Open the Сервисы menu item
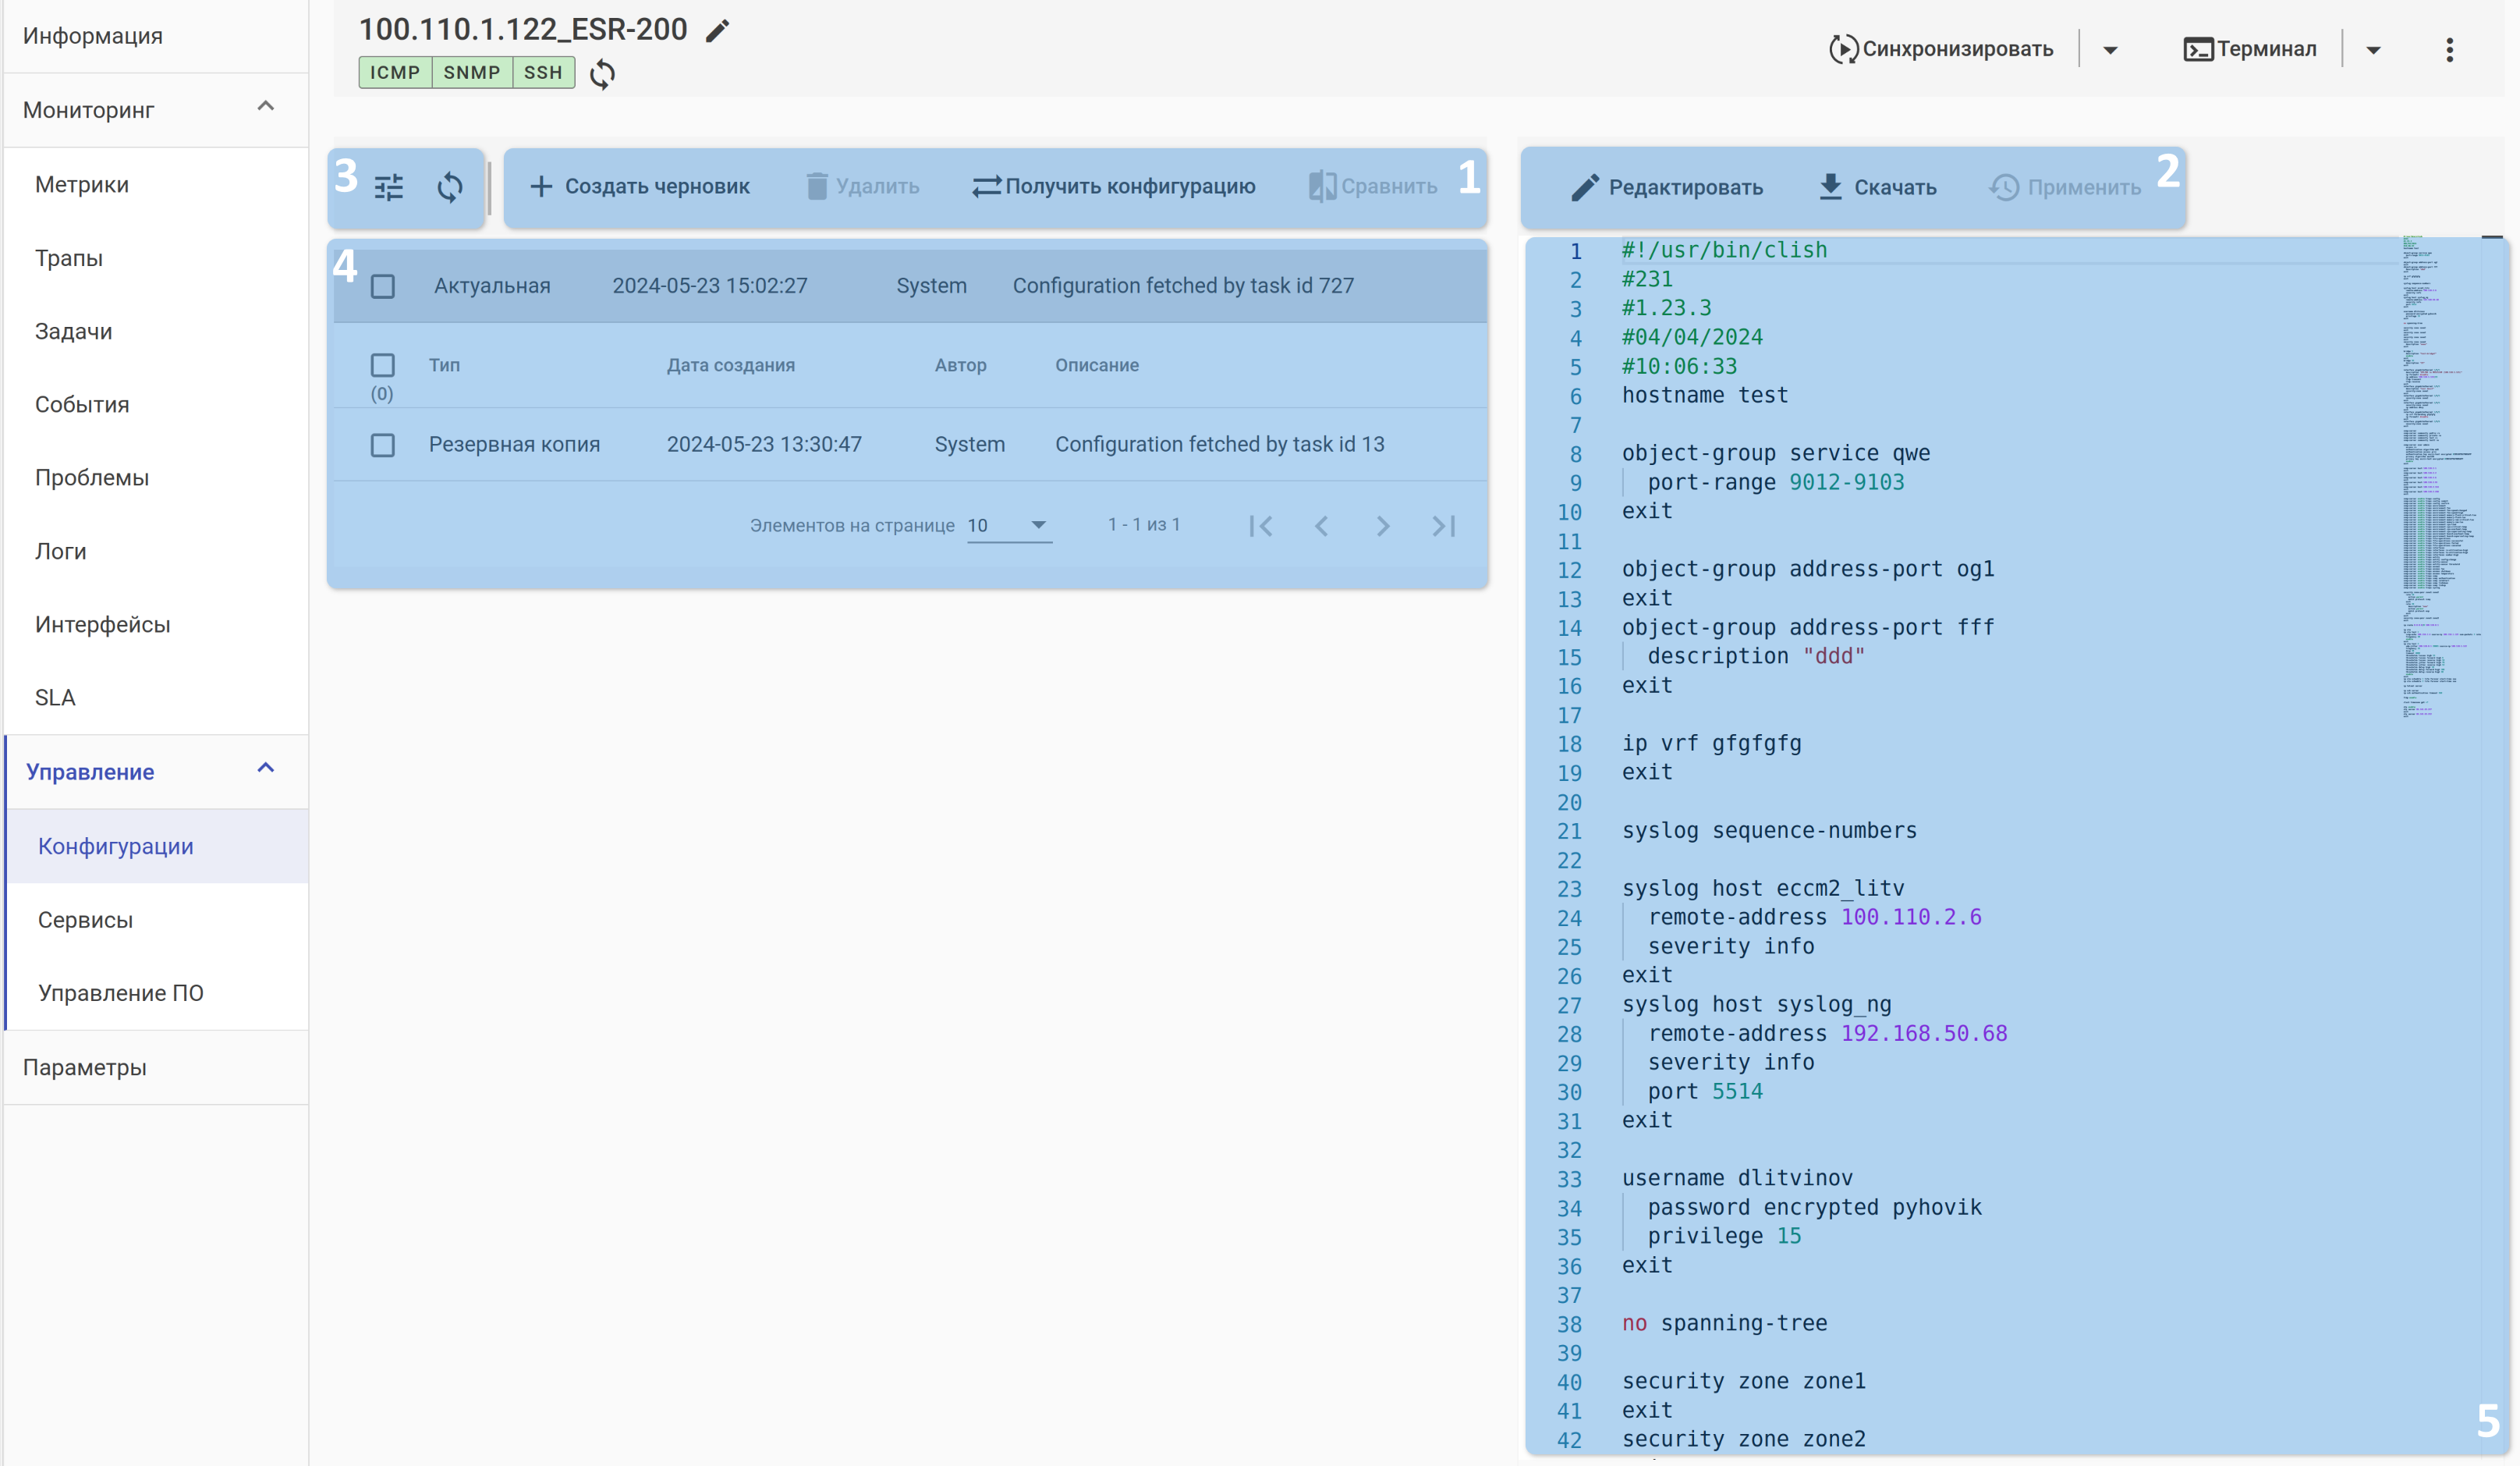 tap(85, 919)
